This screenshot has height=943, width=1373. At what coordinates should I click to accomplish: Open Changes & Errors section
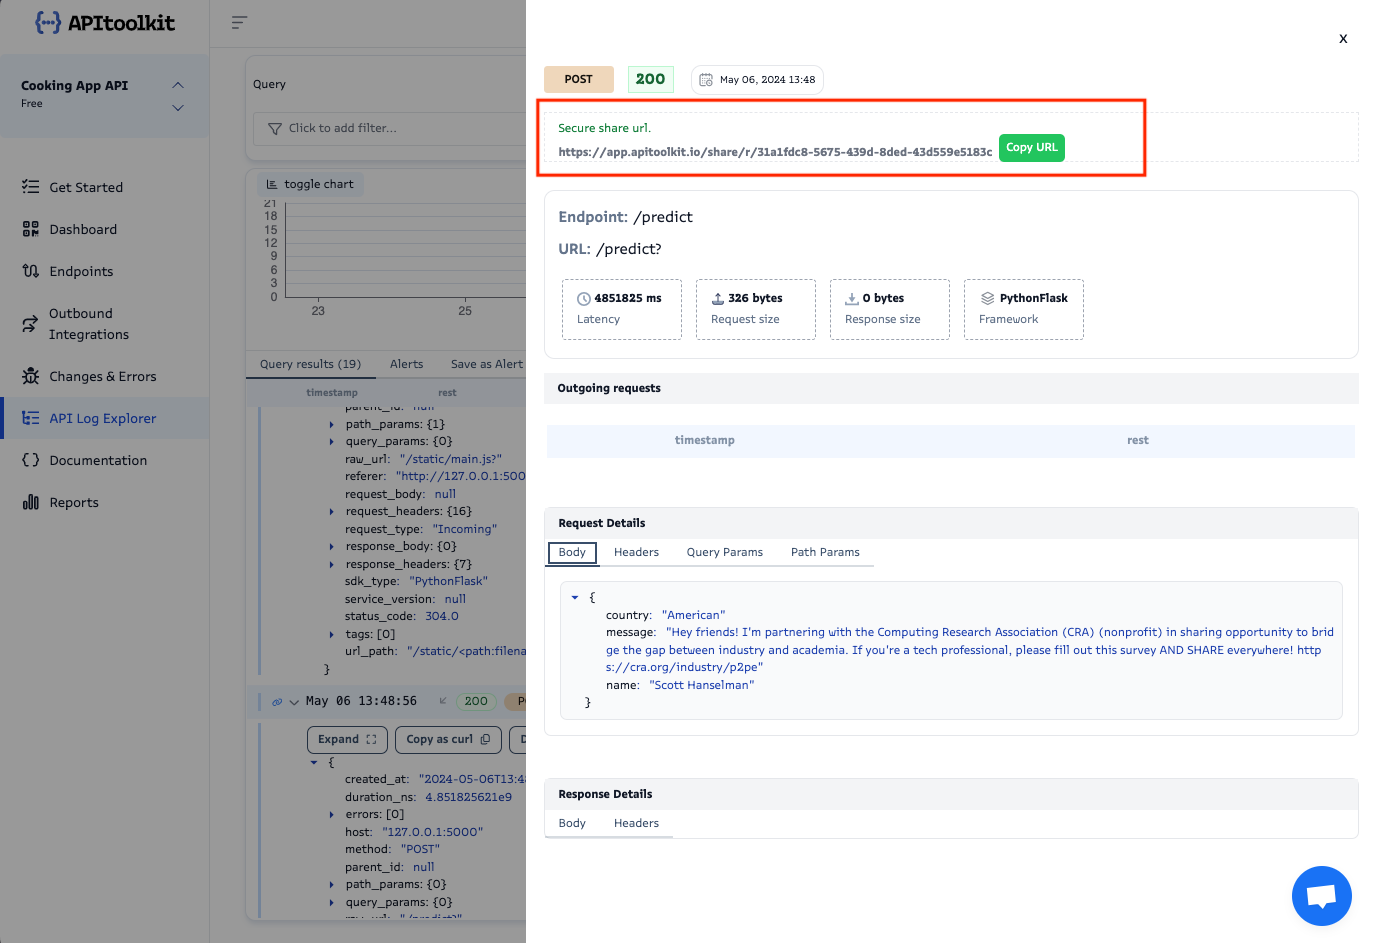point(103,376)
